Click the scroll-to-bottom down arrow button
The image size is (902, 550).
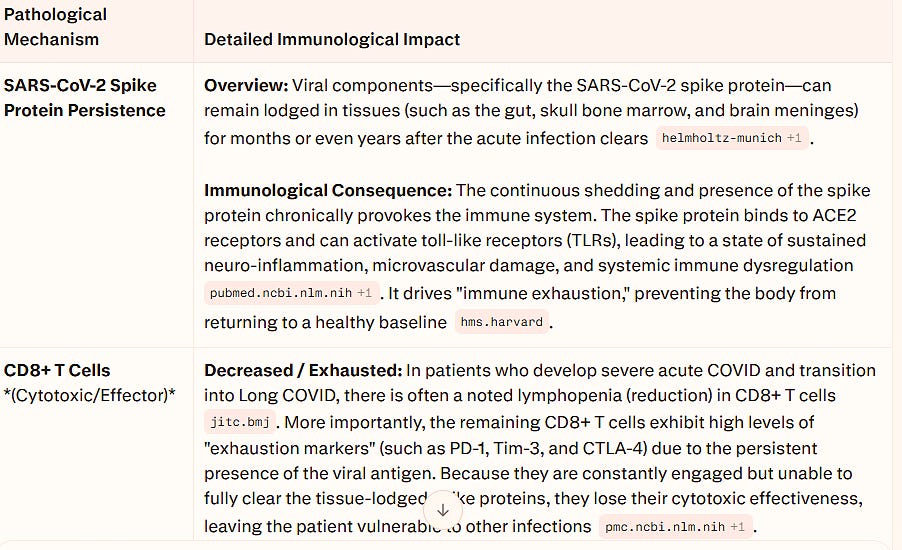tap(442, 510)
